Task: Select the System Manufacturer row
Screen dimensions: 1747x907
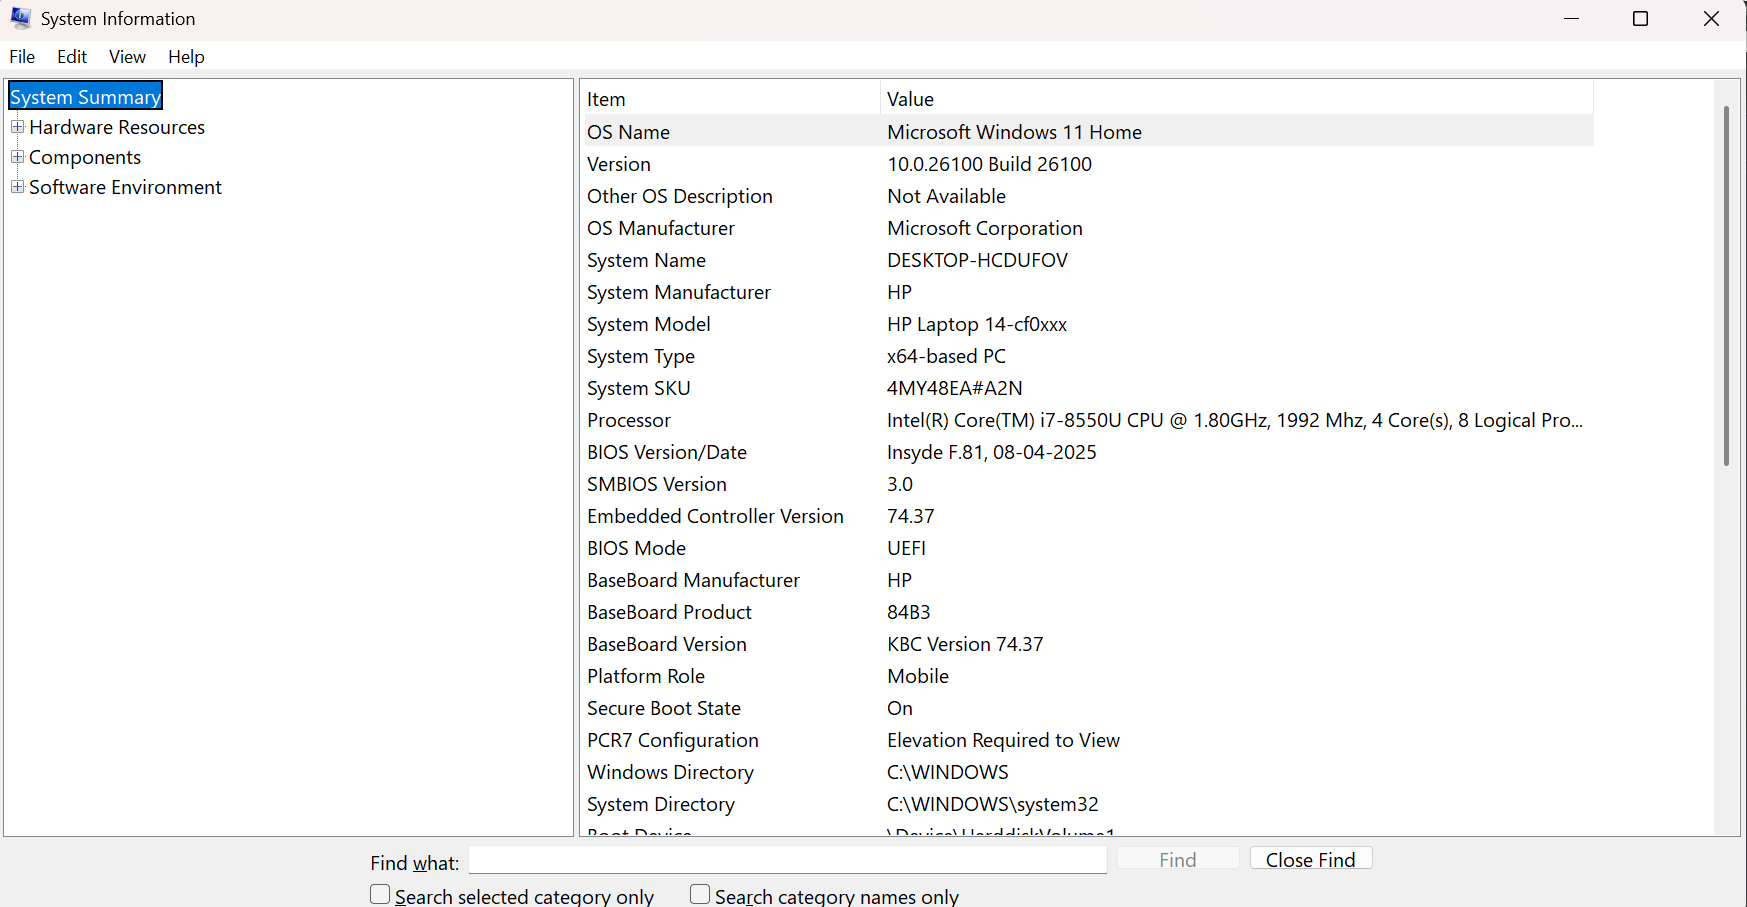Action: click(x=1089, y=292)
